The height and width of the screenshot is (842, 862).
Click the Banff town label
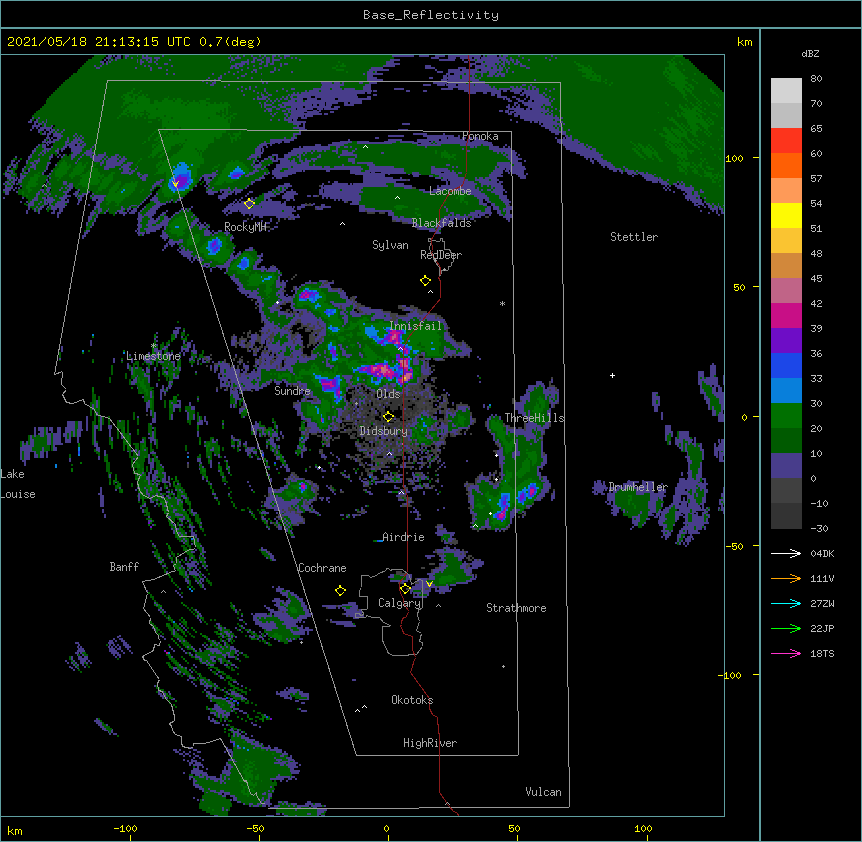point(124,567)
